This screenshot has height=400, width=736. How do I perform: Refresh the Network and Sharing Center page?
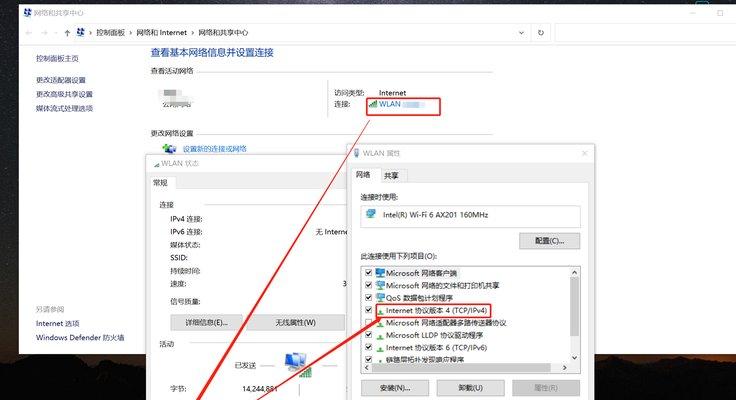pyautogui.click(x=541, y=32)
